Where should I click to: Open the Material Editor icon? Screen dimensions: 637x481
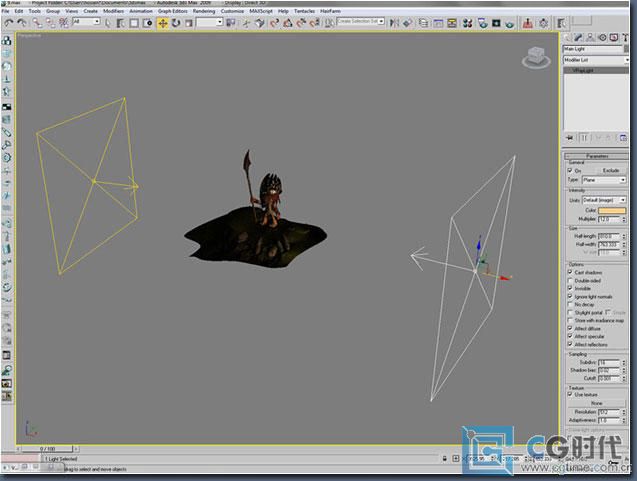click(468, 23)
